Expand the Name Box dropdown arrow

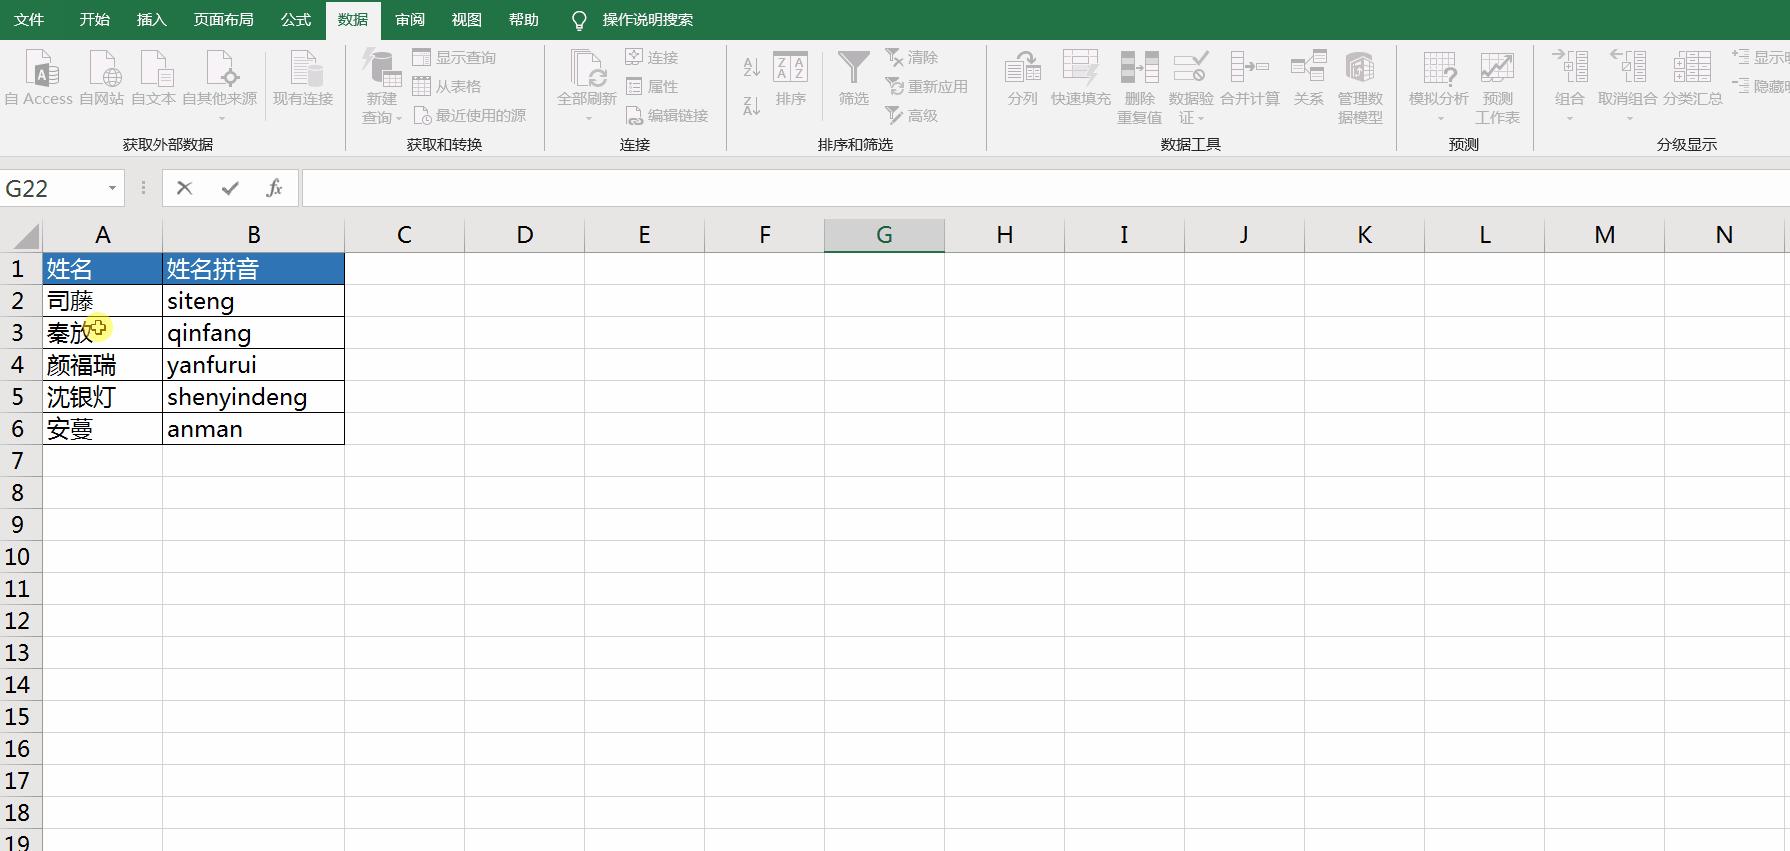pos(112,188)
